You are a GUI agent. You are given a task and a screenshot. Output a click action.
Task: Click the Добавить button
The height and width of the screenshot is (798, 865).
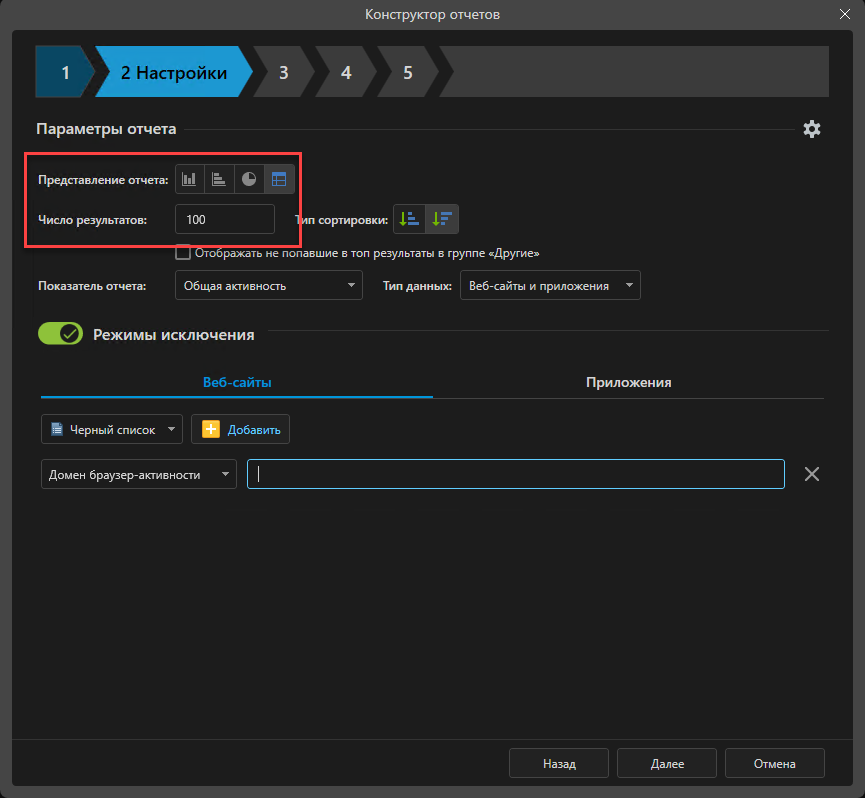241,430
